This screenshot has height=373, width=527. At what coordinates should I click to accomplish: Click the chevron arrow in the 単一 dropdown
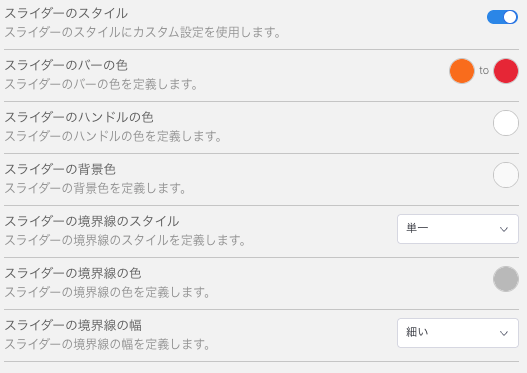coord(503,230)
